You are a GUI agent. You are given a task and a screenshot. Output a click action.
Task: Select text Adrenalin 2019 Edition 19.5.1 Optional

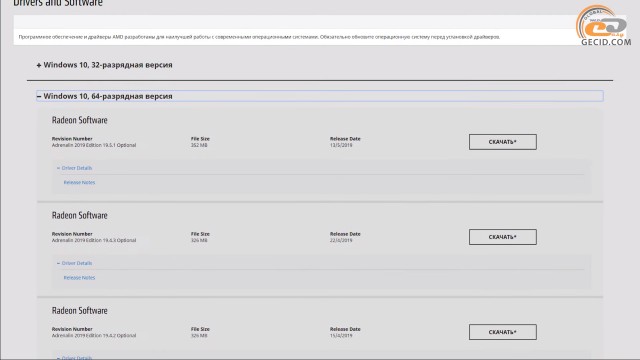coord(94,145)
